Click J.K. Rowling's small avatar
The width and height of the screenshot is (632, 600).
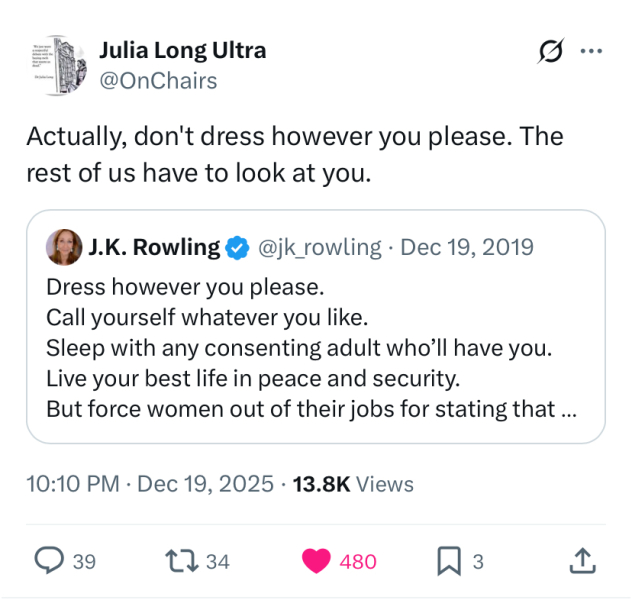pyautogui.click(x=63, y=247)
